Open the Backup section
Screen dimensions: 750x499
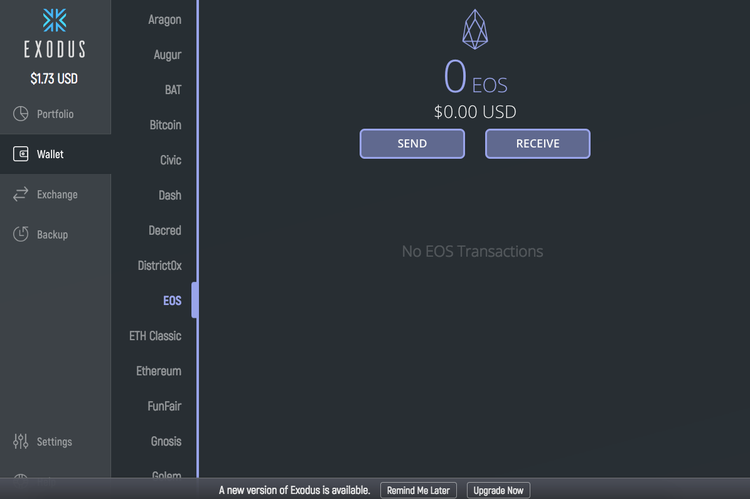pos(52,234)
